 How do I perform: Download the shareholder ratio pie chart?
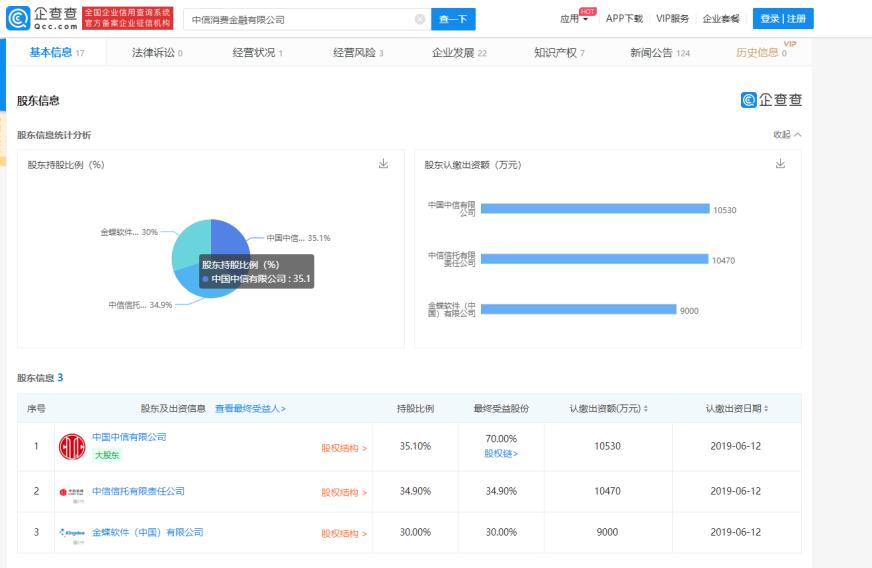pos(383,164)
